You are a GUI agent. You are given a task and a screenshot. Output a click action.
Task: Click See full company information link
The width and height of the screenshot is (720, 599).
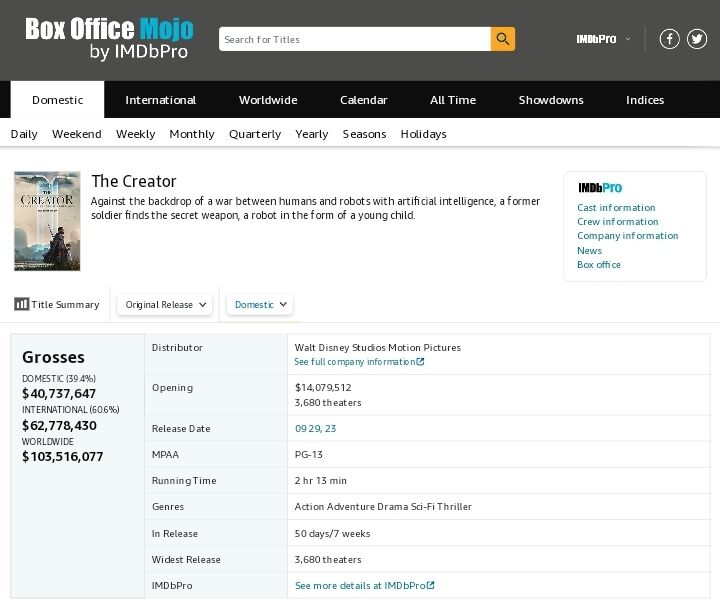tap(359, 362)
